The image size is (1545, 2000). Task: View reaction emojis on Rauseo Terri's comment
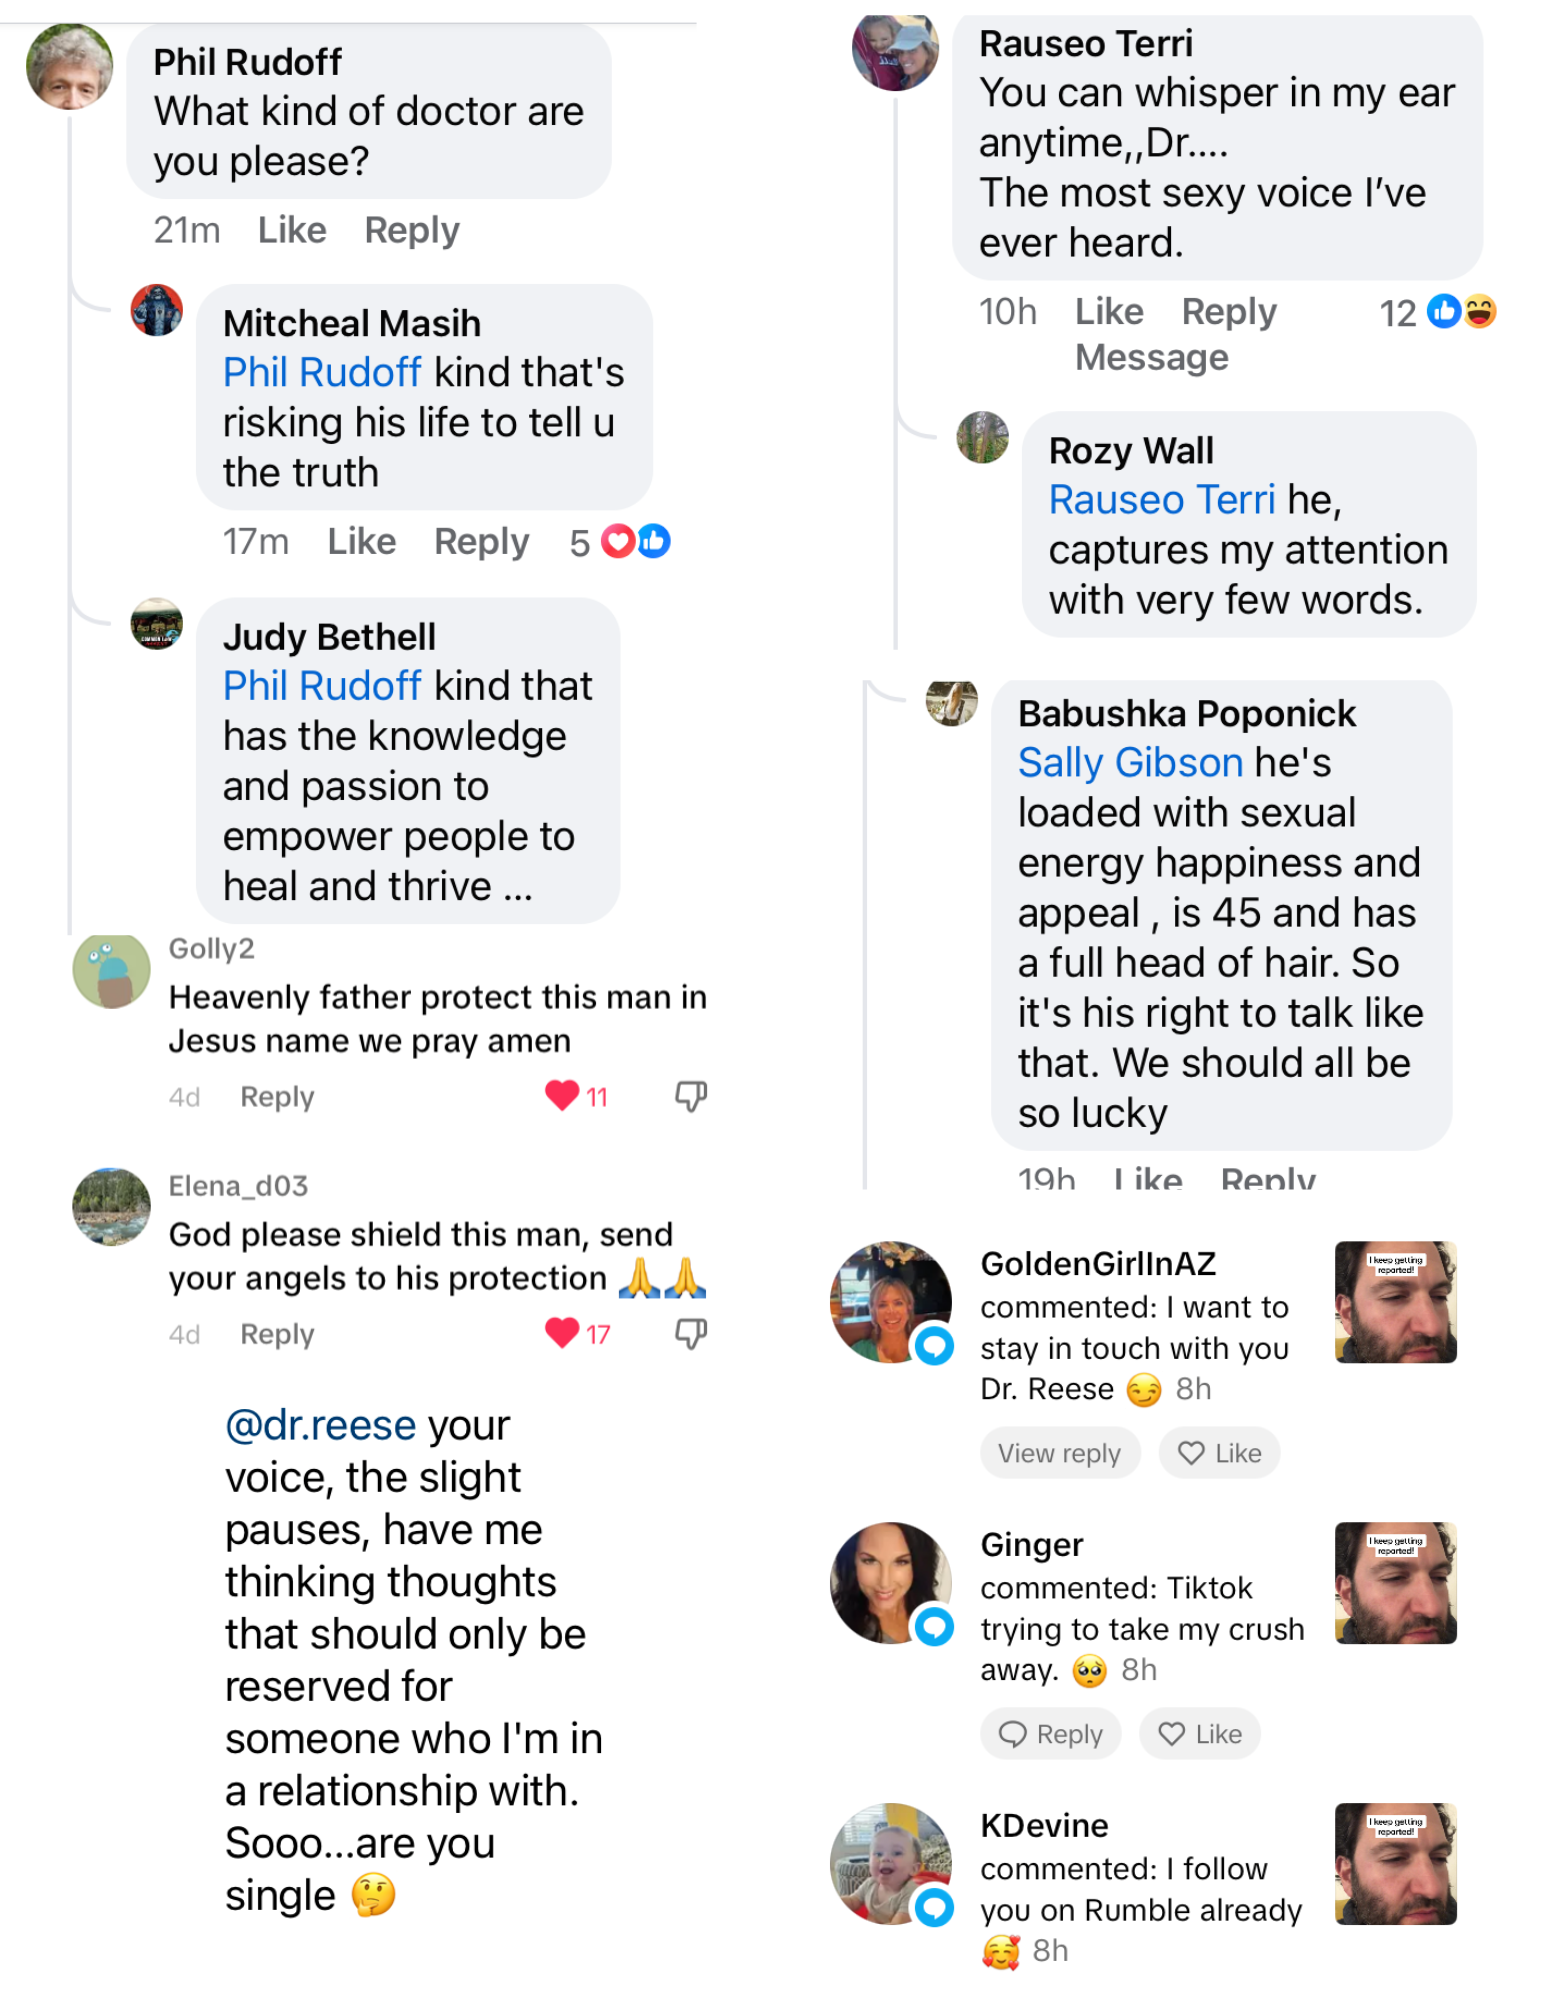pos(1461,312)
